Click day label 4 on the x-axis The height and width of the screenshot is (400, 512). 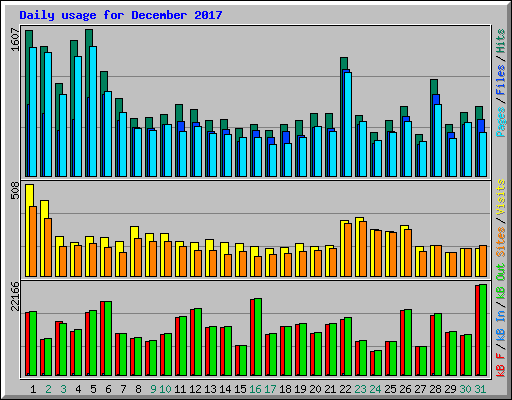point(78,389)
